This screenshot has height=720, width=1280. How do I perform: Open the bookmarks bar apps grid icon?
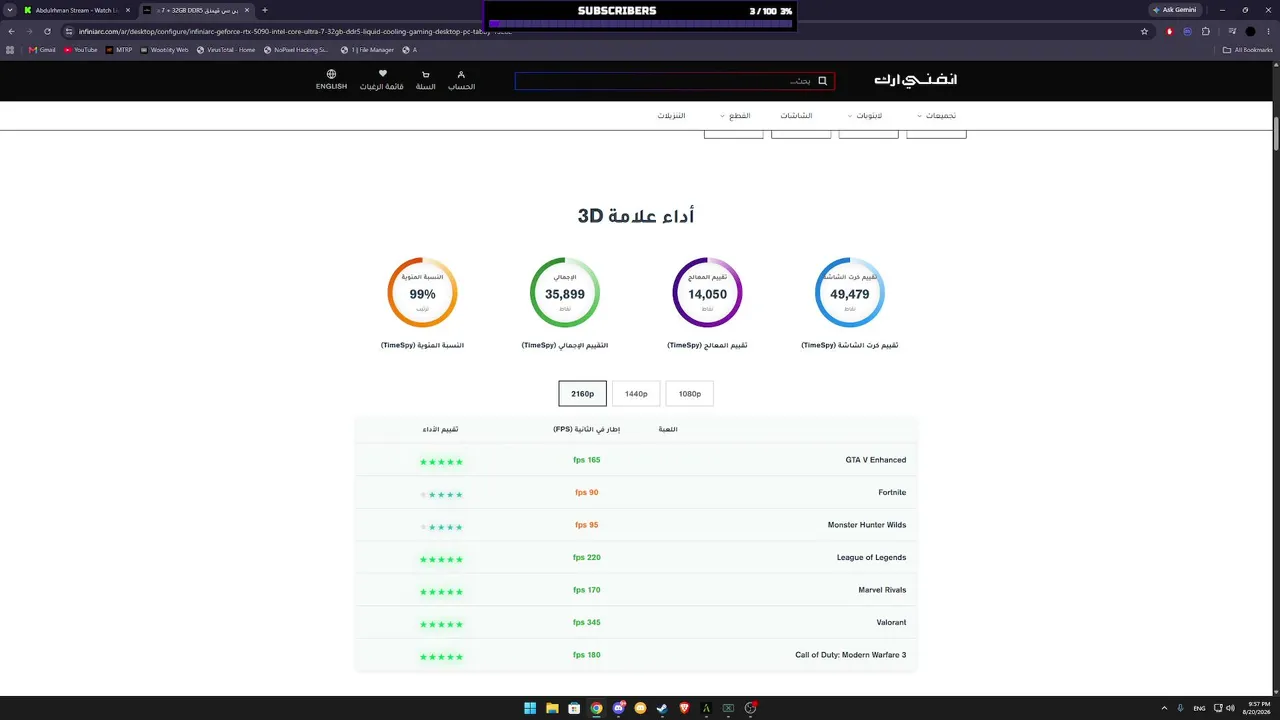pos(11,49)
